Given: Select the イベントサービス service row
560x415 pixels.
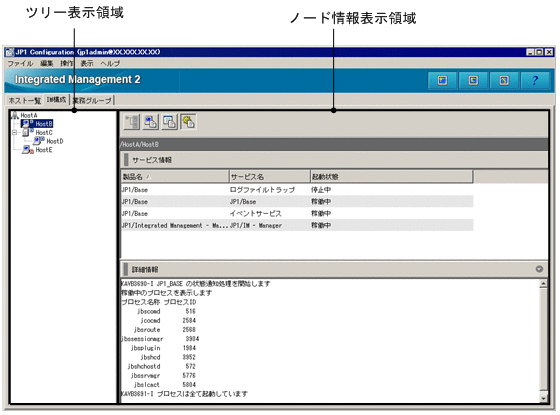Looking at the screenshot, I should pyautogui.click(x=297, y=214).
